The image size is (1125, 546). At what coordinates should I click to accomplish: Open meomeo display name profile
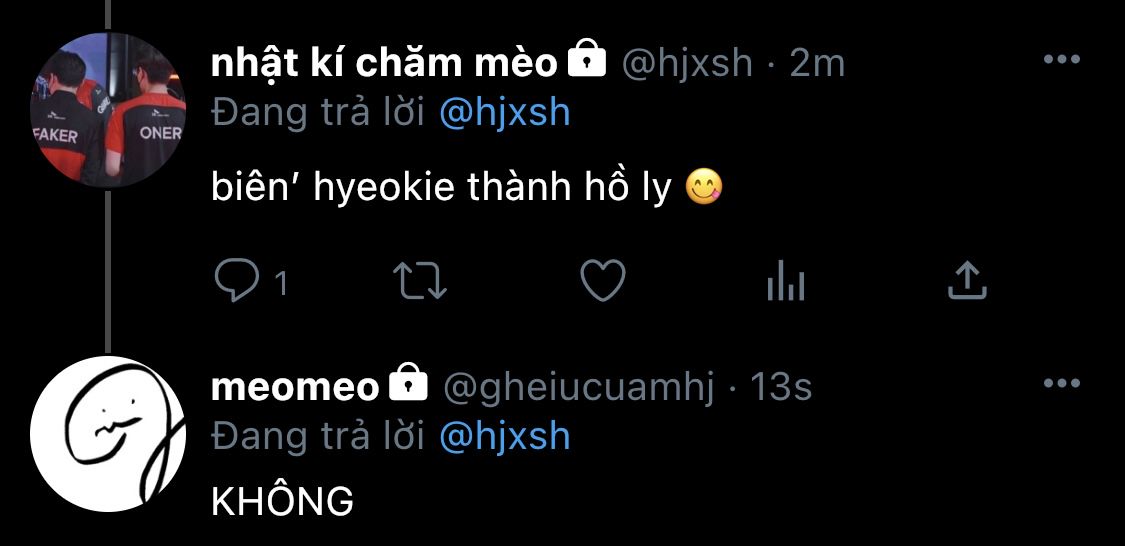point(295,387)
